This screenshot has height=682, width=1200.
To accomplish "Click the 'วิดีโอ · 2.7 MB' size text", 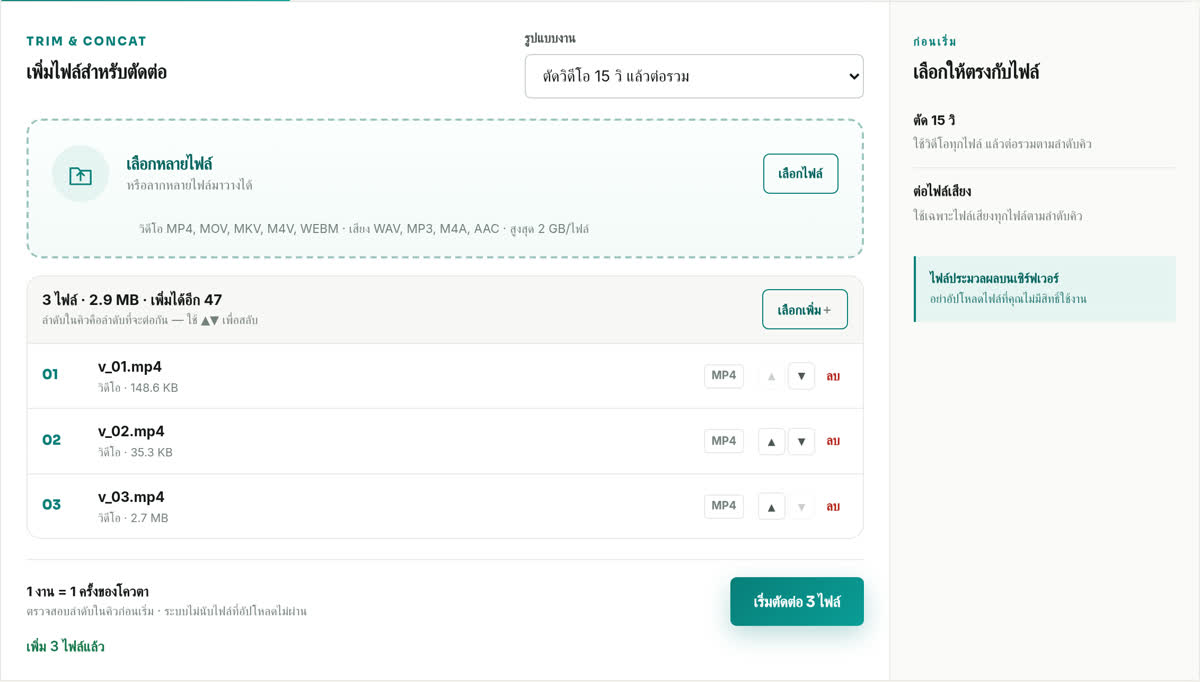I will pos(133,519).
